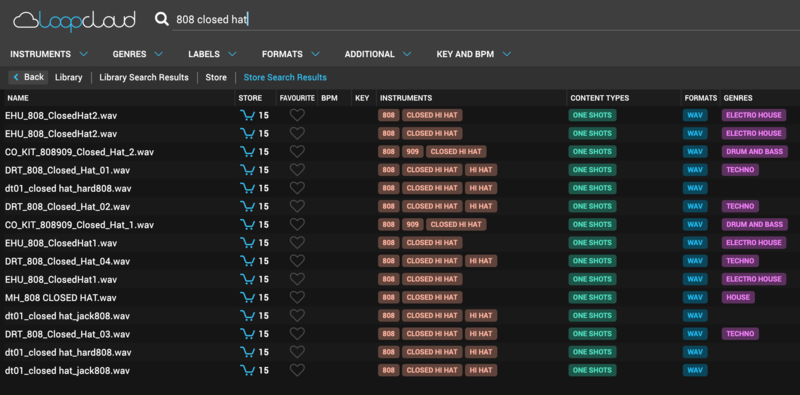
Task: Click the cart icon for DRT_808_Closed_Hat_01.wav
Action: [247, 170]
